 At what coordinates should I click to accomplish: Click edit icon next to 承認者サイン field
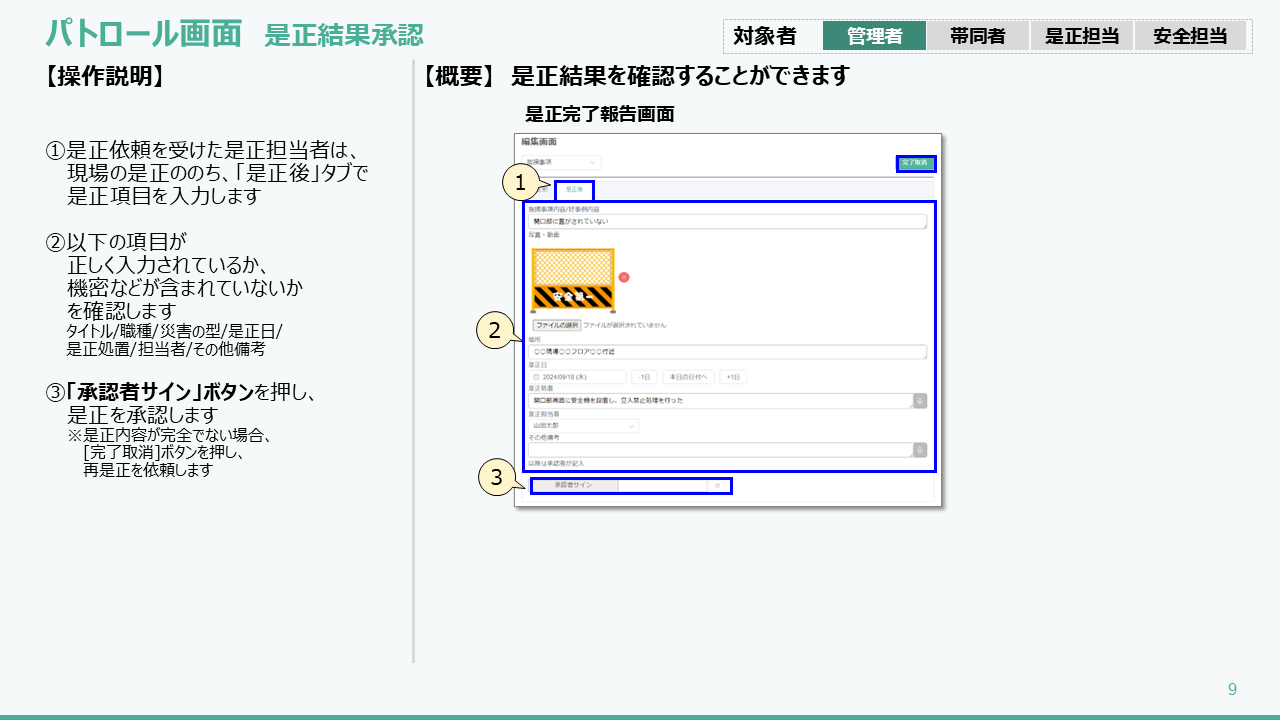[717, 486]
